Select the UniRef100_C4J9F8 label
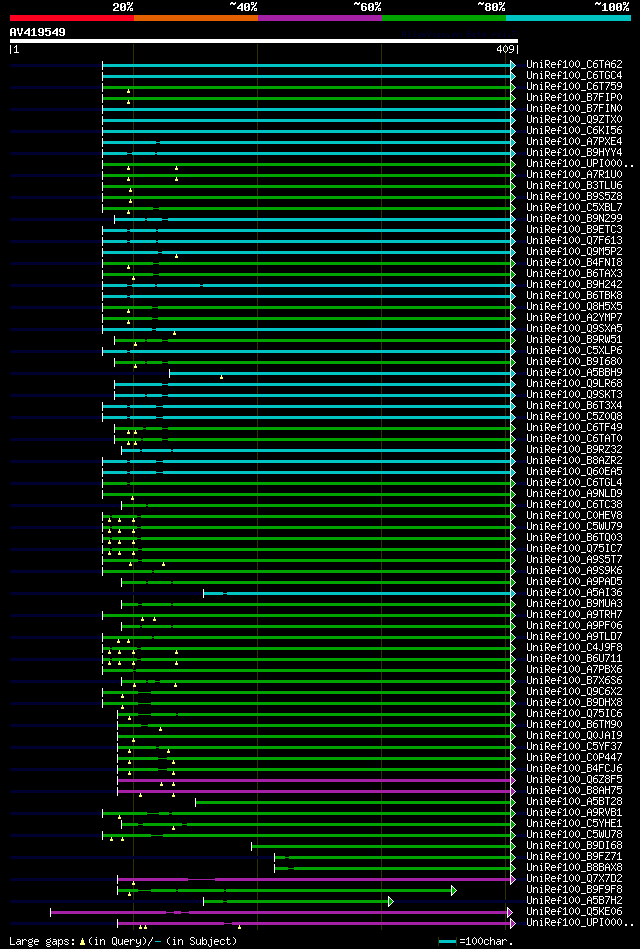 click(x=575, y=648)
